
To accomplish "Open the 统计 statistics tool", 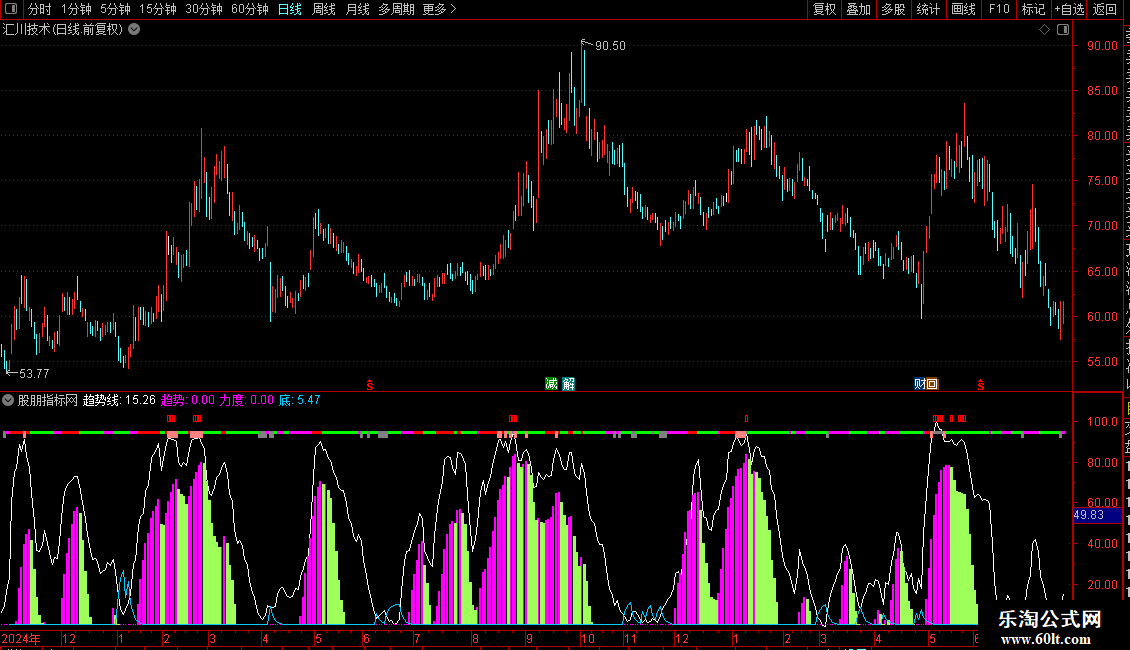I will pyautogui.click(x=928, y=9).
